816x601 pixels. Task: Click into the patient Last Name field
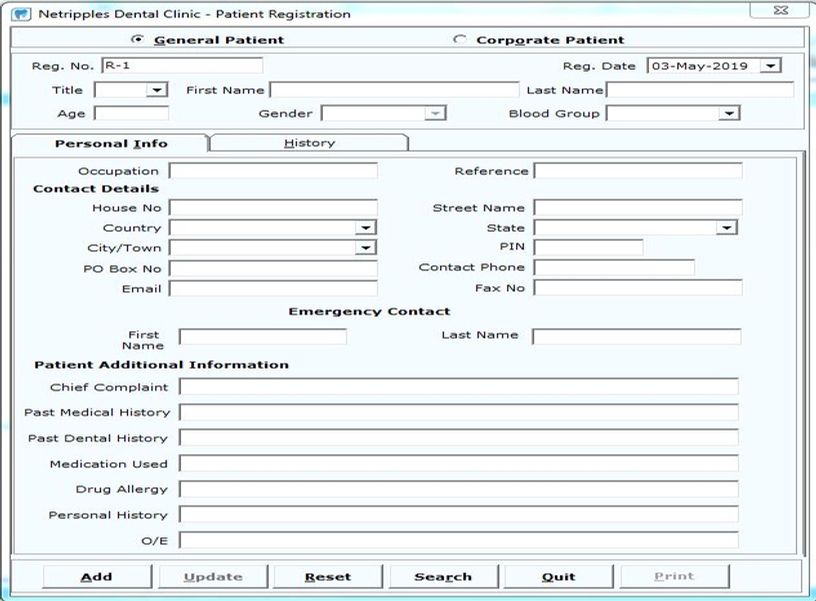(x=700, y=90)
